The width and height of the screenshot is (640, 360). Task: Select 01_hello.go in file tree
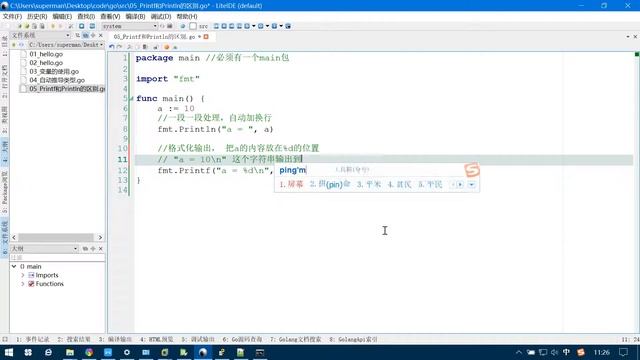coord(46,54)
